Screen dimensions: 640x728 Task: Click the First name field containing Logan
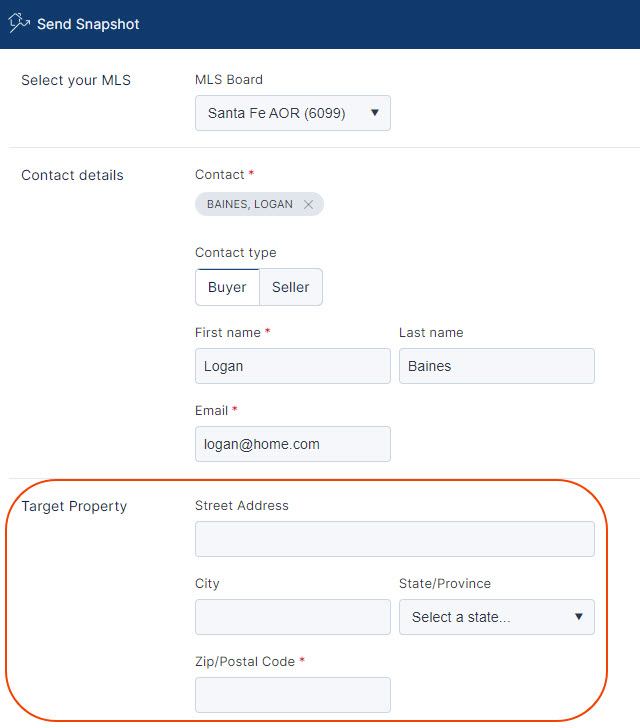(x=293, y=366)
